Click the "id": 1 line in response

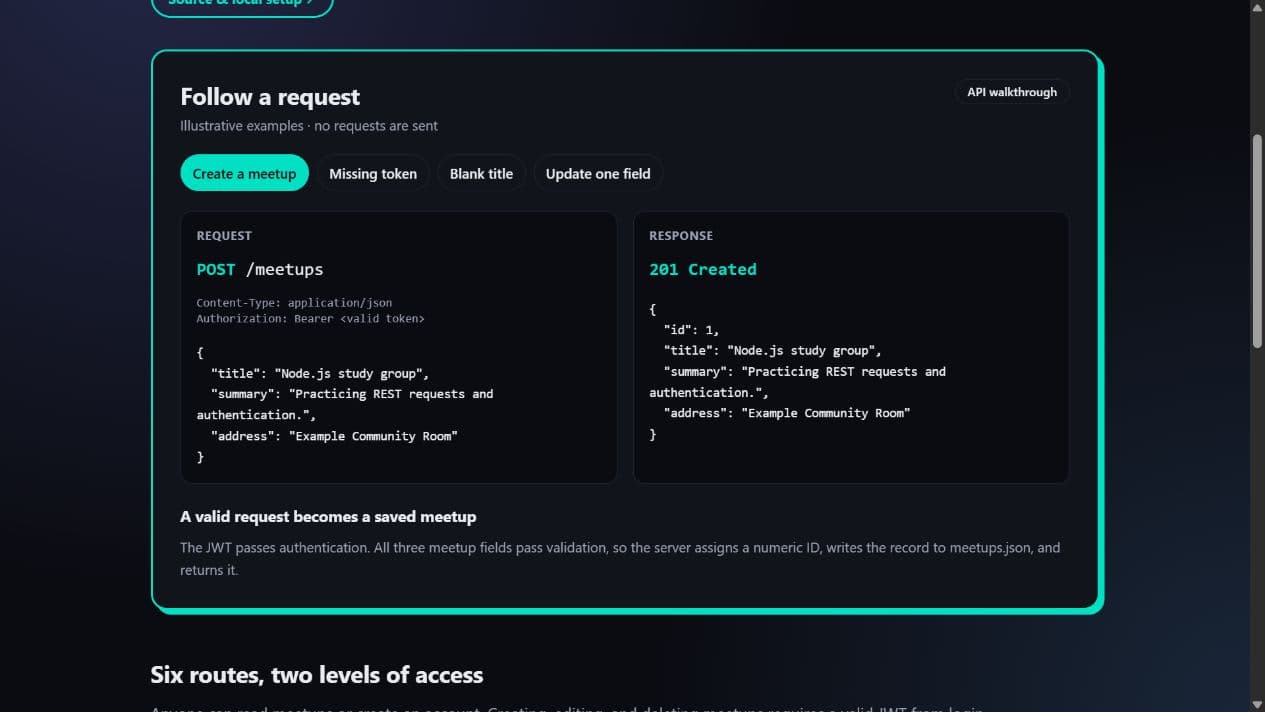[691, 329]
